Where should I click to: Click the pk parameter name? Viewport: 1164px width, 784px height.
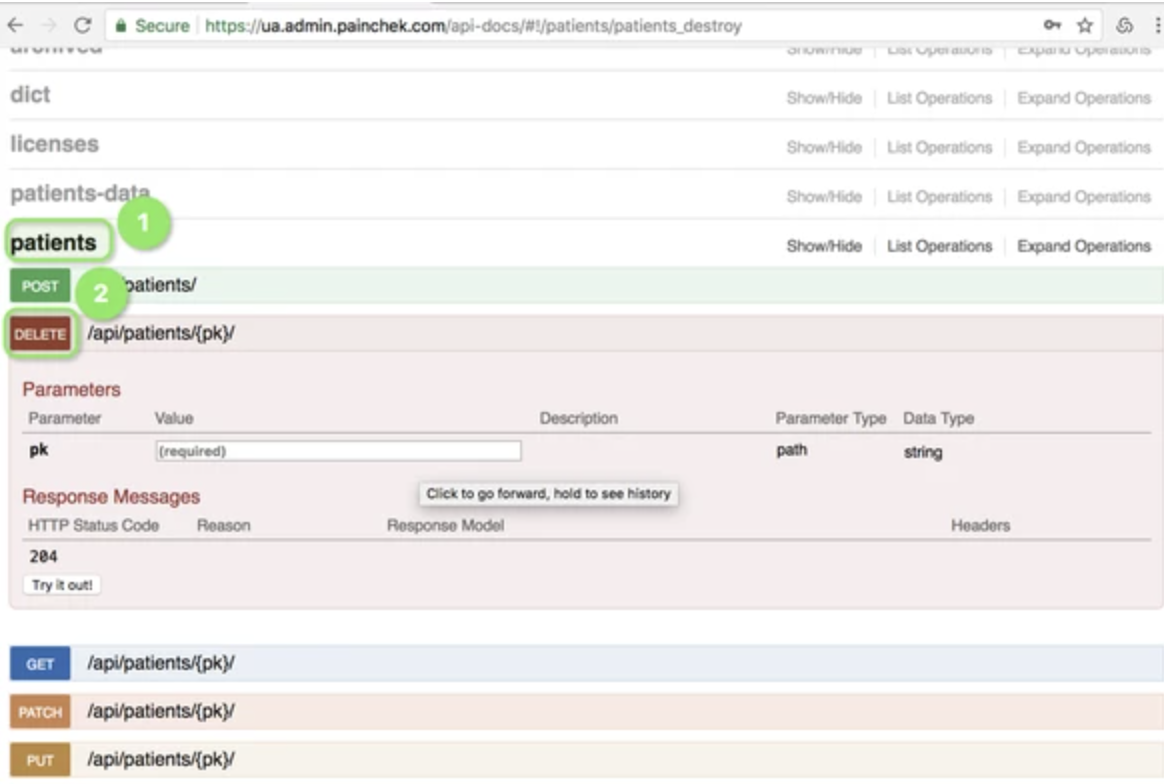(39, 449)
